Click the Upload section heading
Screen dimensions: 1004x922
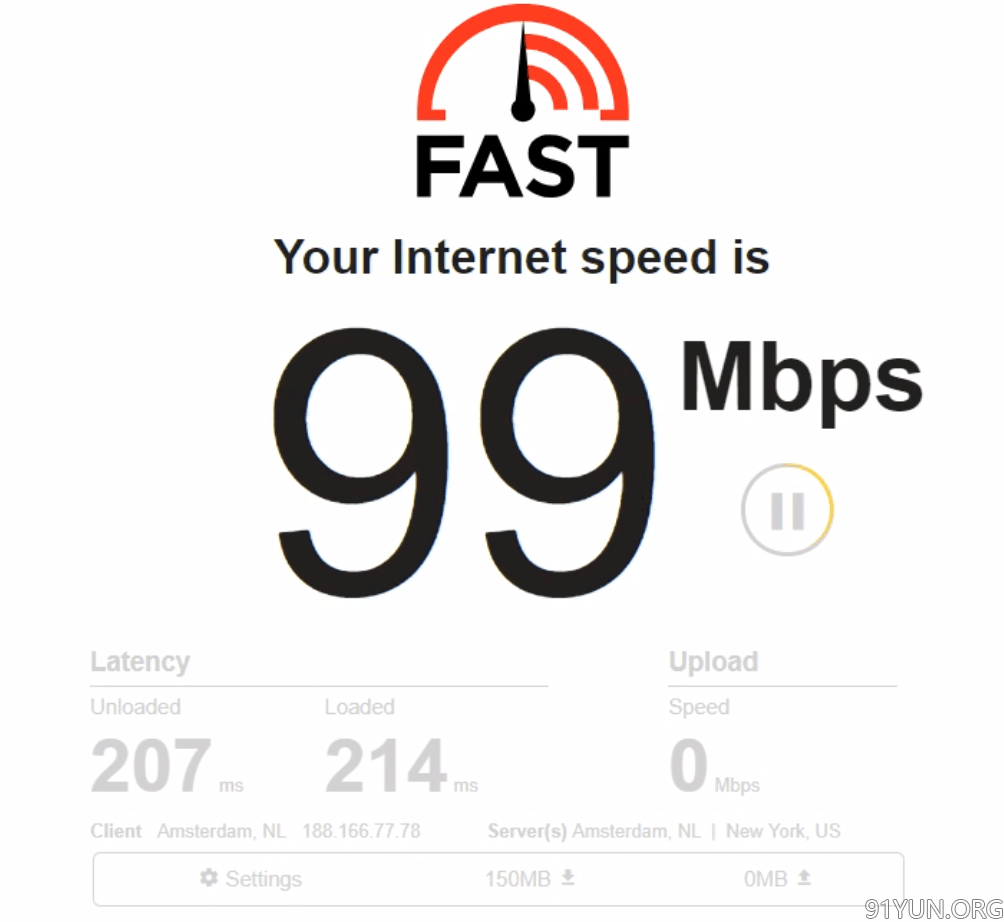click(713, 661)
